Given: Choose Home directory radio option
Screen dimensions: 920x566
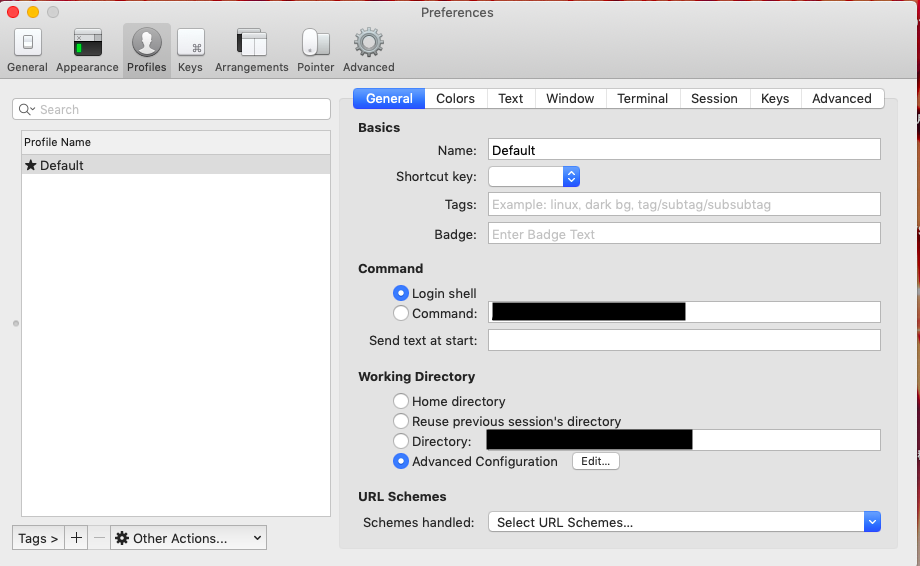Looking at the screenshot, I should pos(401,401).
